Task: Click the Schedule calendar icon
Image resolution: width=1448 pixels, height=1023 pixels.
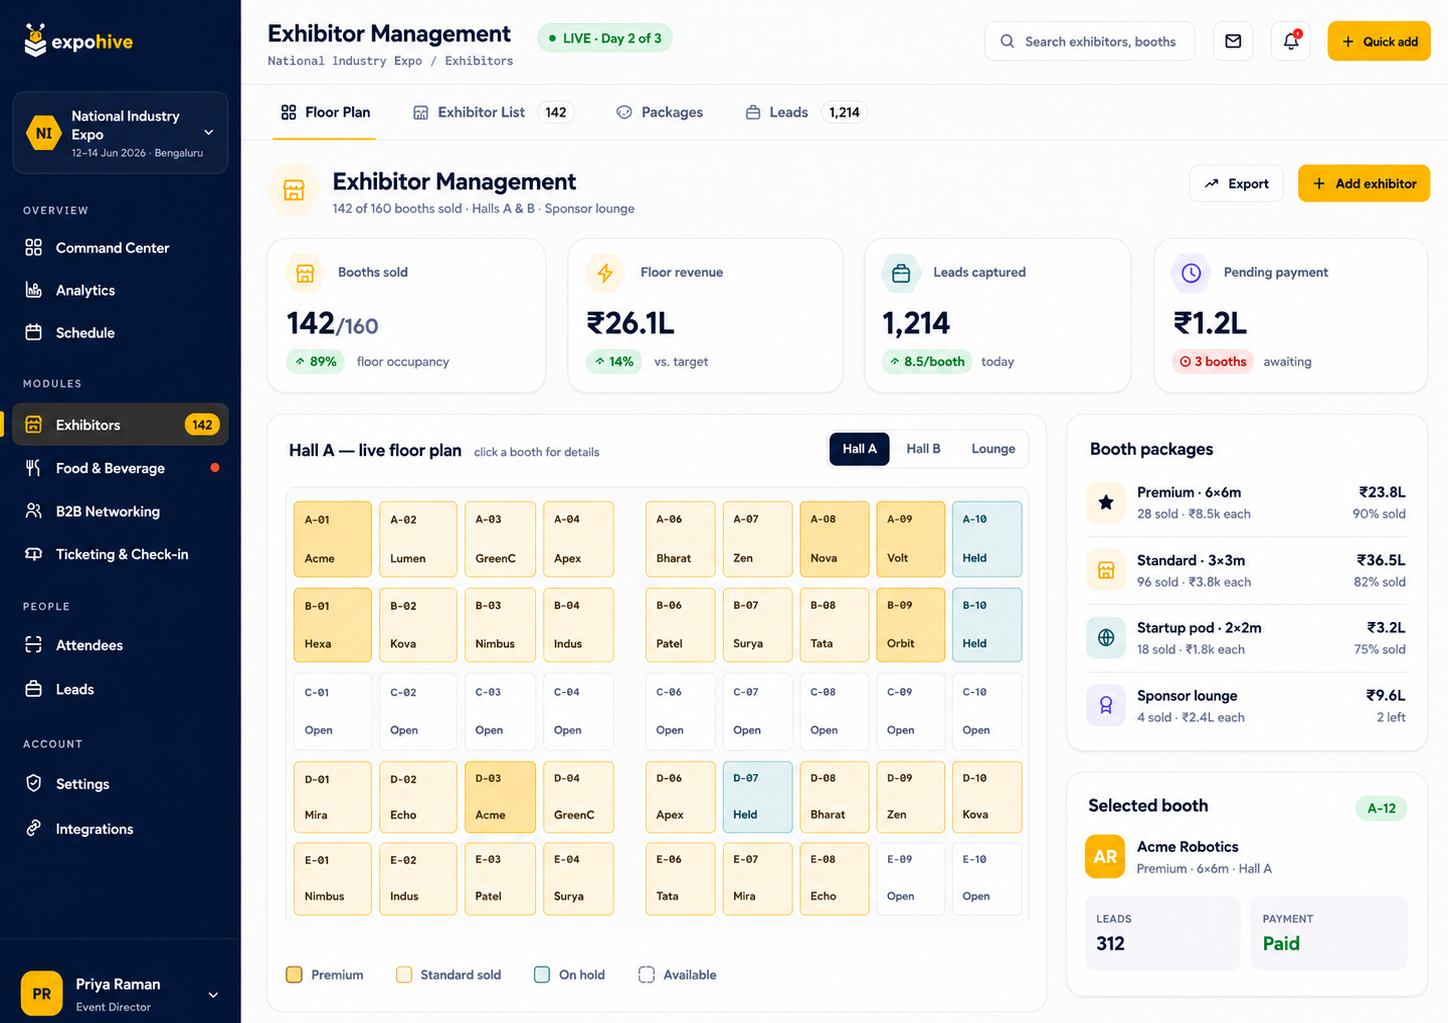Action: (33, 332)
